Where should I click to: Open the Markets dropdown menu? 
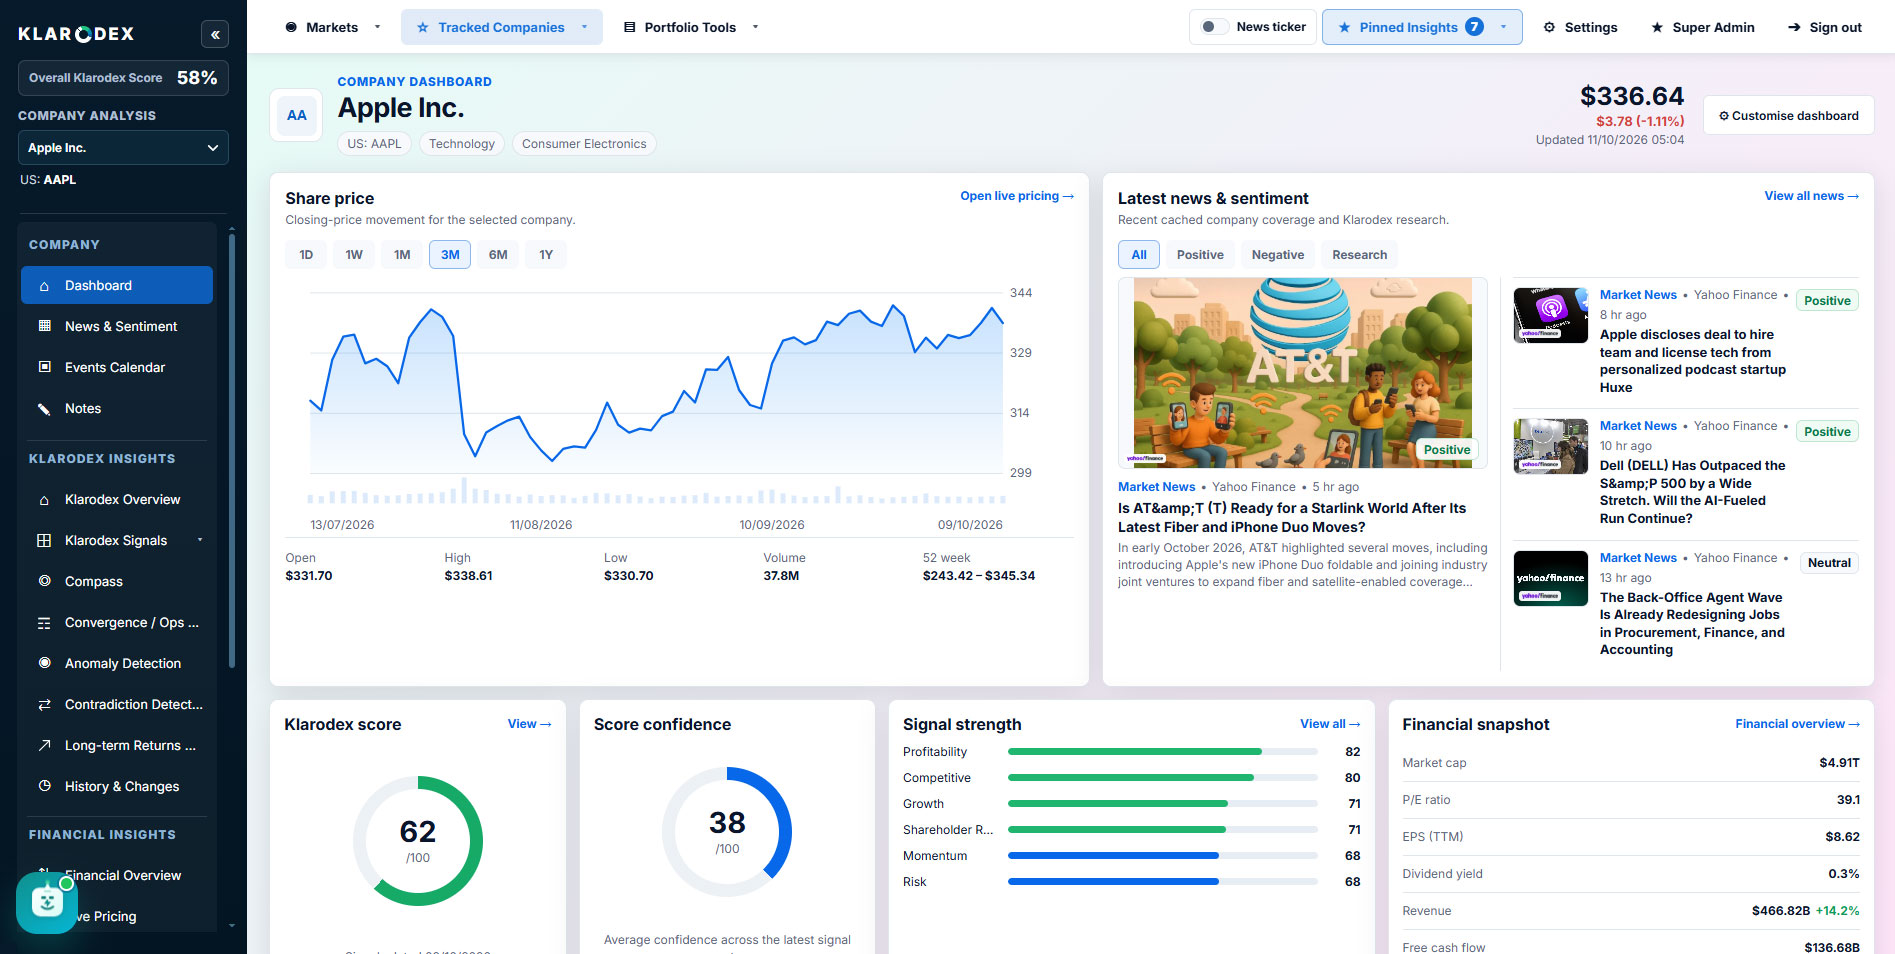333,27
